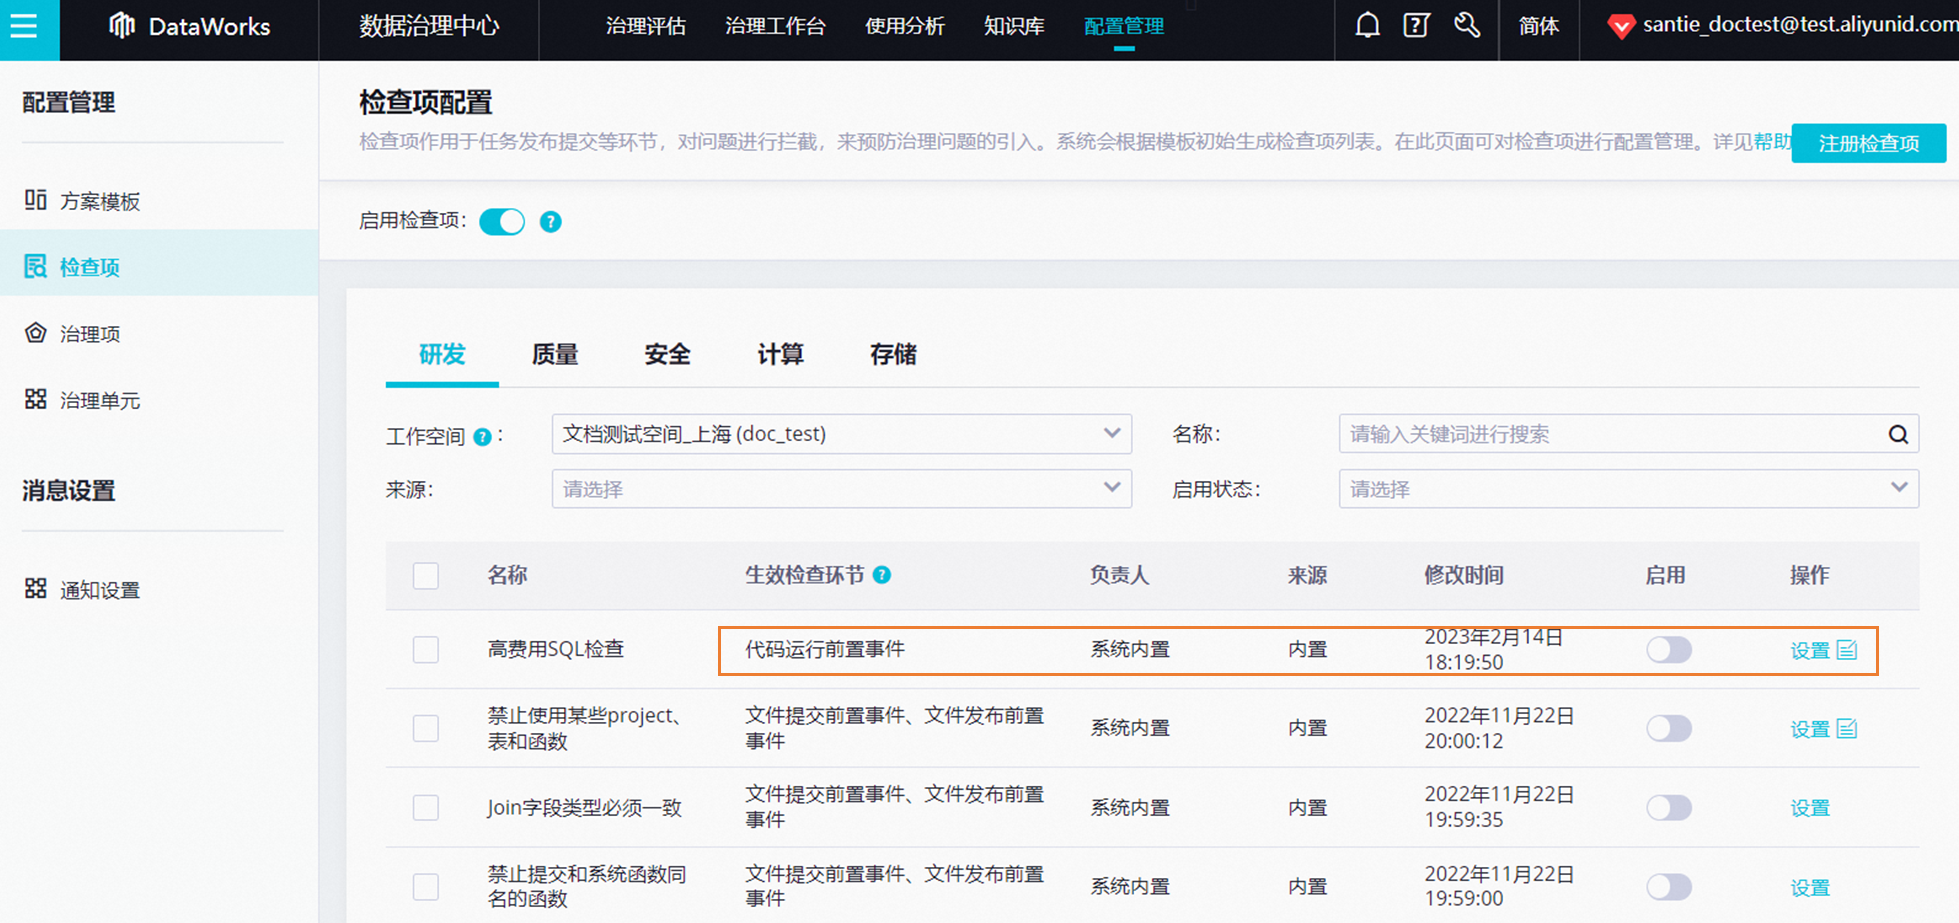Open the 启用状态 dropdown
1959x923 pixels.
point(1629,489)
